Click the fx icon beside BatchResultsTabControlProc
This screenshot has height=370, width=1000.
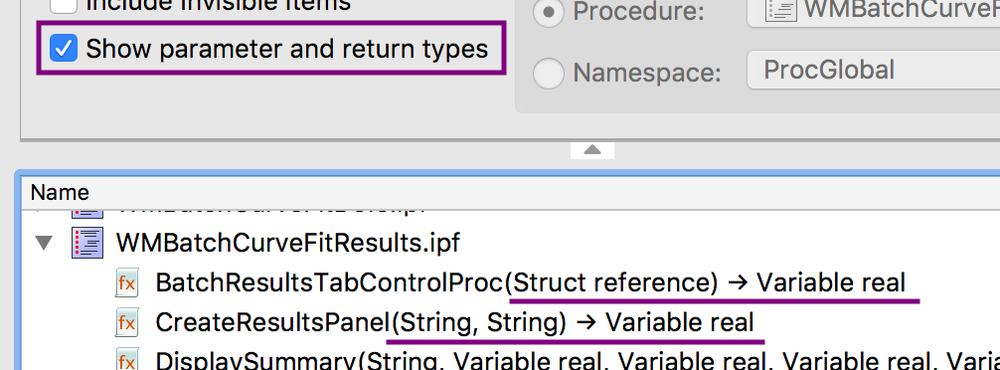[x=127, y=283]
